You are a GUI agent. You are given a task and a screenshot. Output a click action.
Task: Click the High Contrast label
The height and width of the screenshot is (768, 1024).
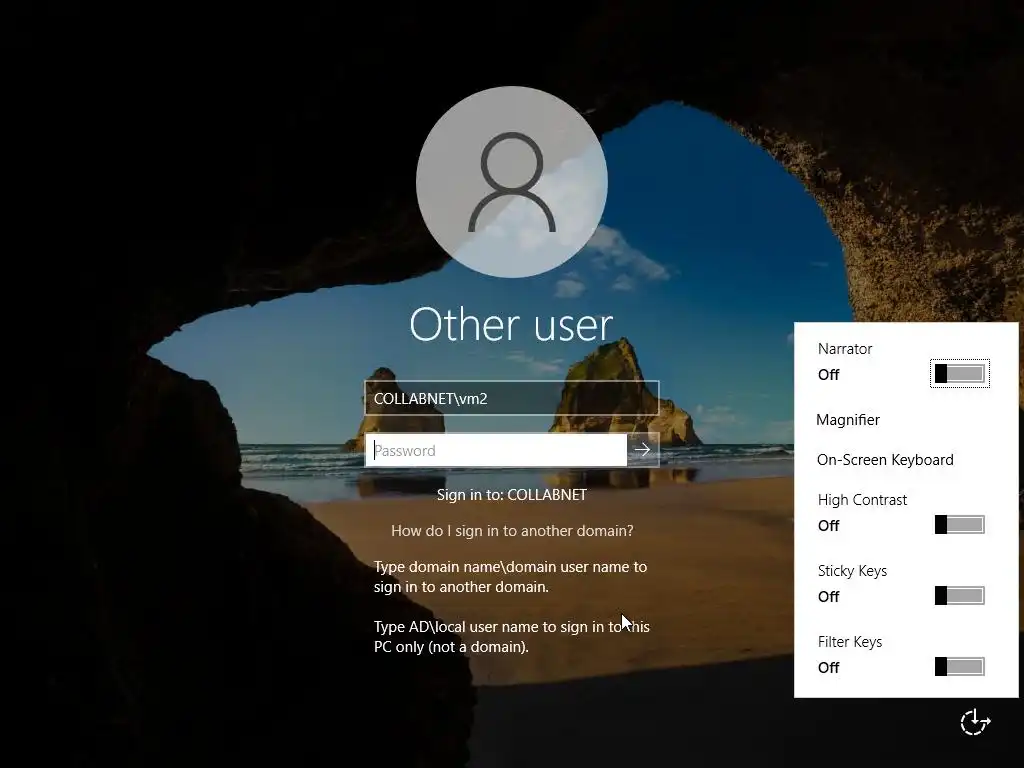862,500
